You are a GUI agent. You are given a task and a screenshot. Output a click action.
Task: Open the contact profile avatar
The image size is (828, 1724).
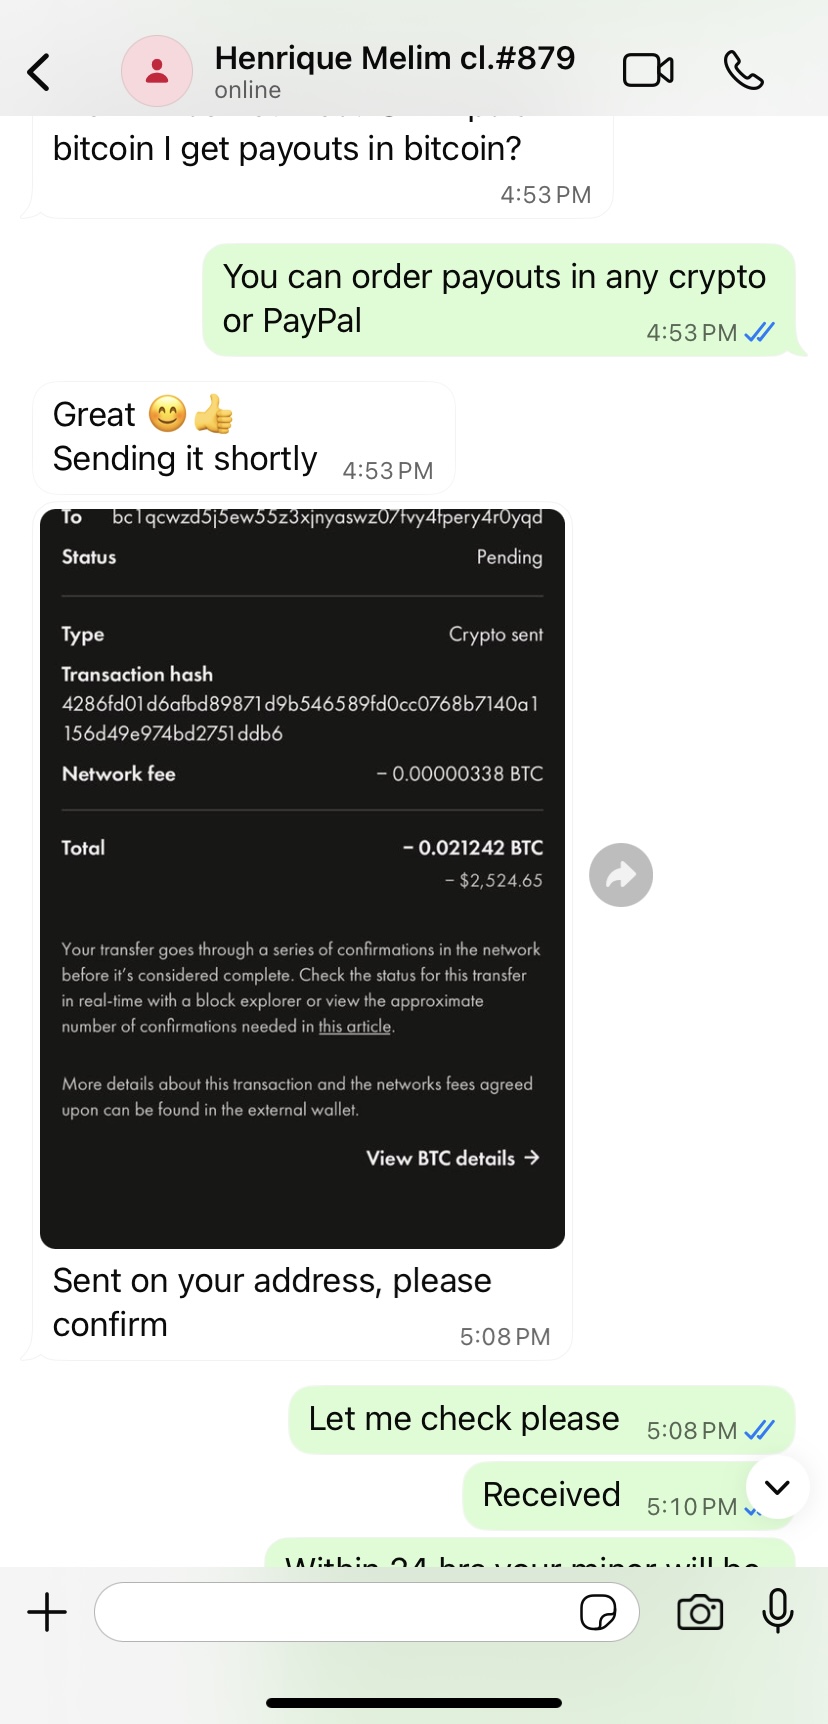pyautogui.click(x=156, y=72)
